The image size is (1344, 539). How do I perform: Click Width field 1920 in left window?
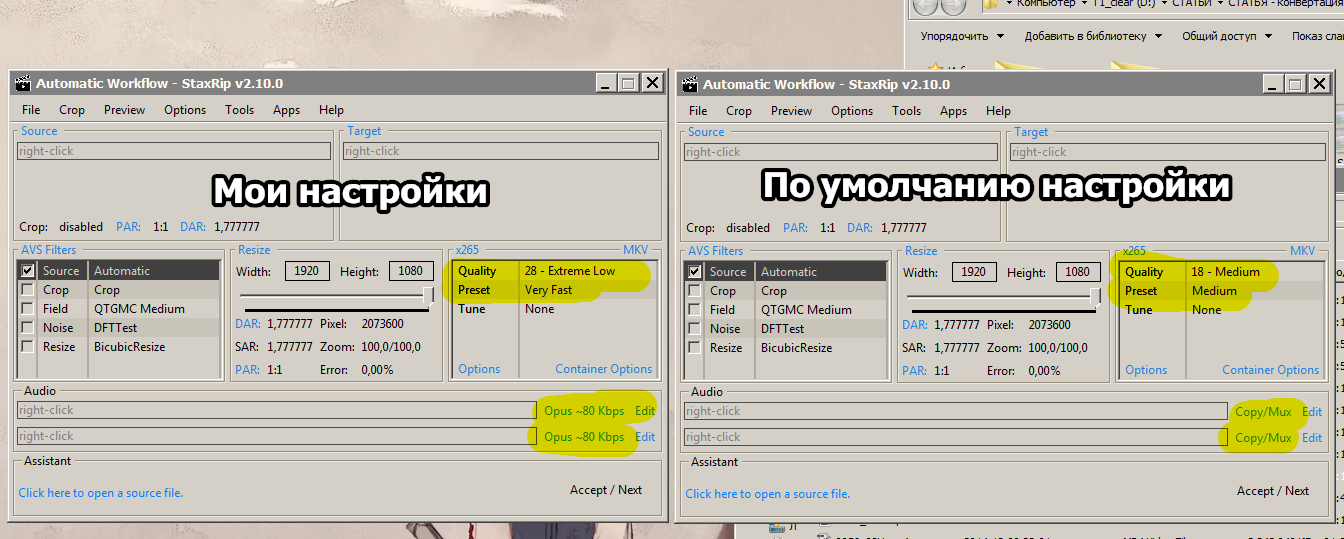307,271
